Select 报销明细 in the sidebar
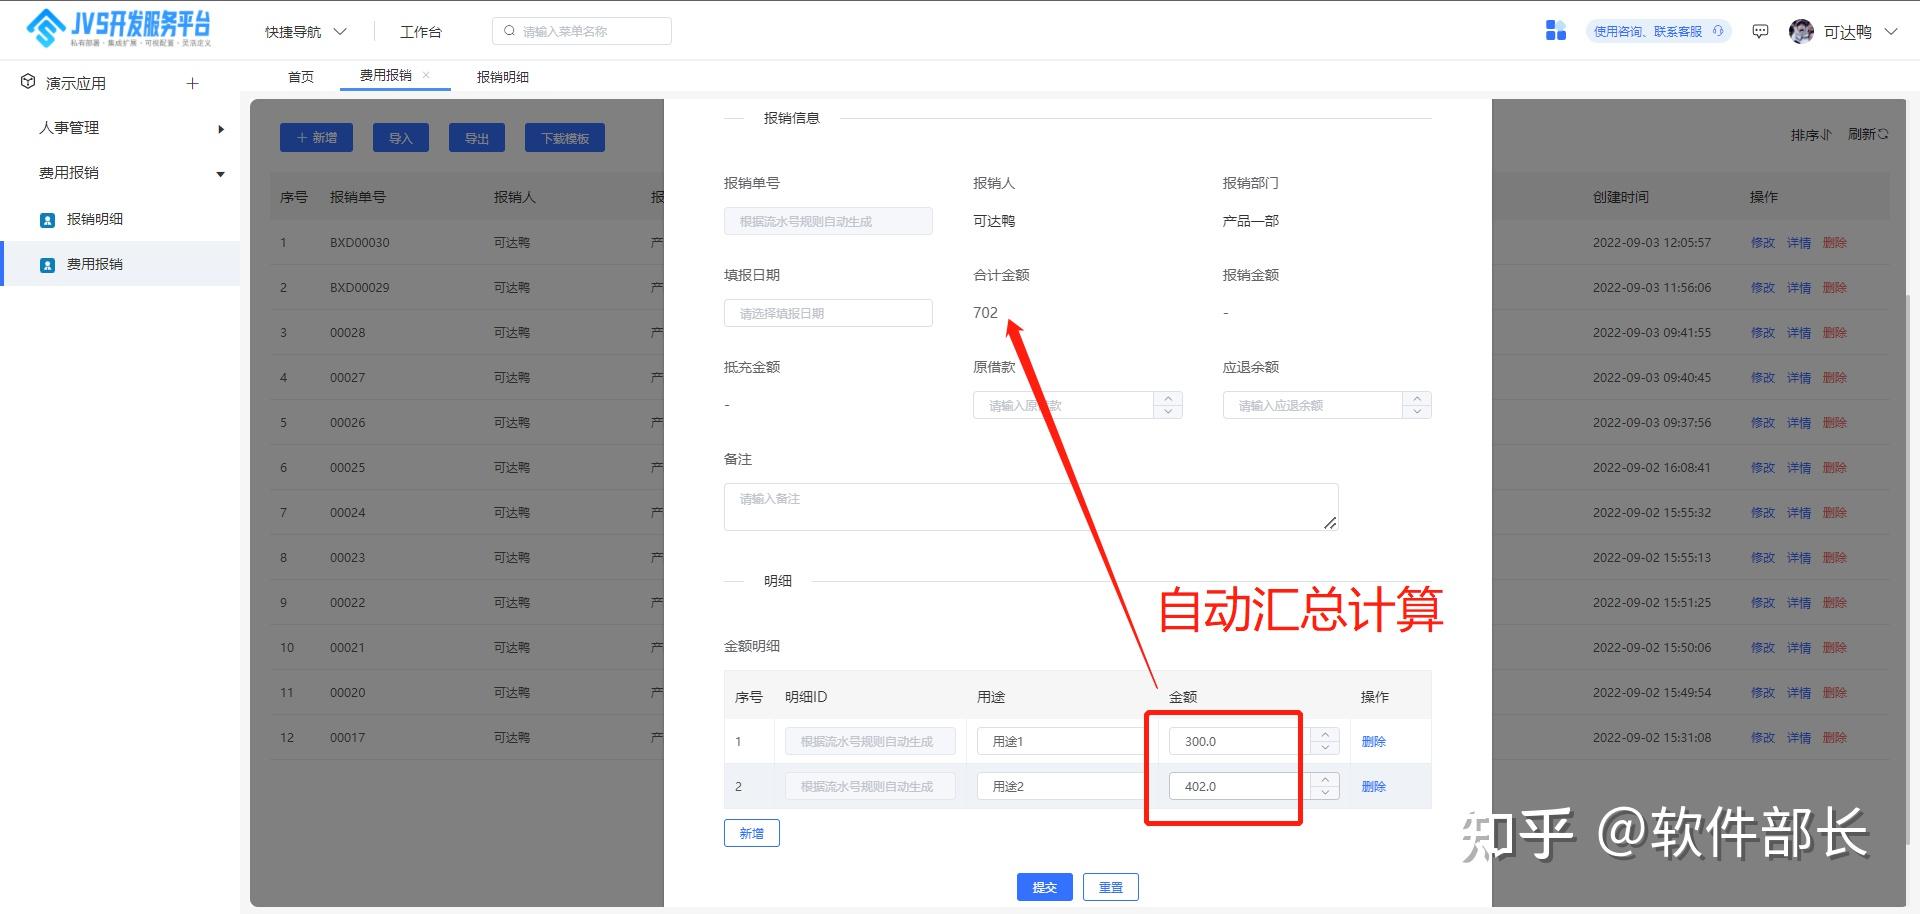The height and width of the screenshot is (914, 1920). coord(95,219)
